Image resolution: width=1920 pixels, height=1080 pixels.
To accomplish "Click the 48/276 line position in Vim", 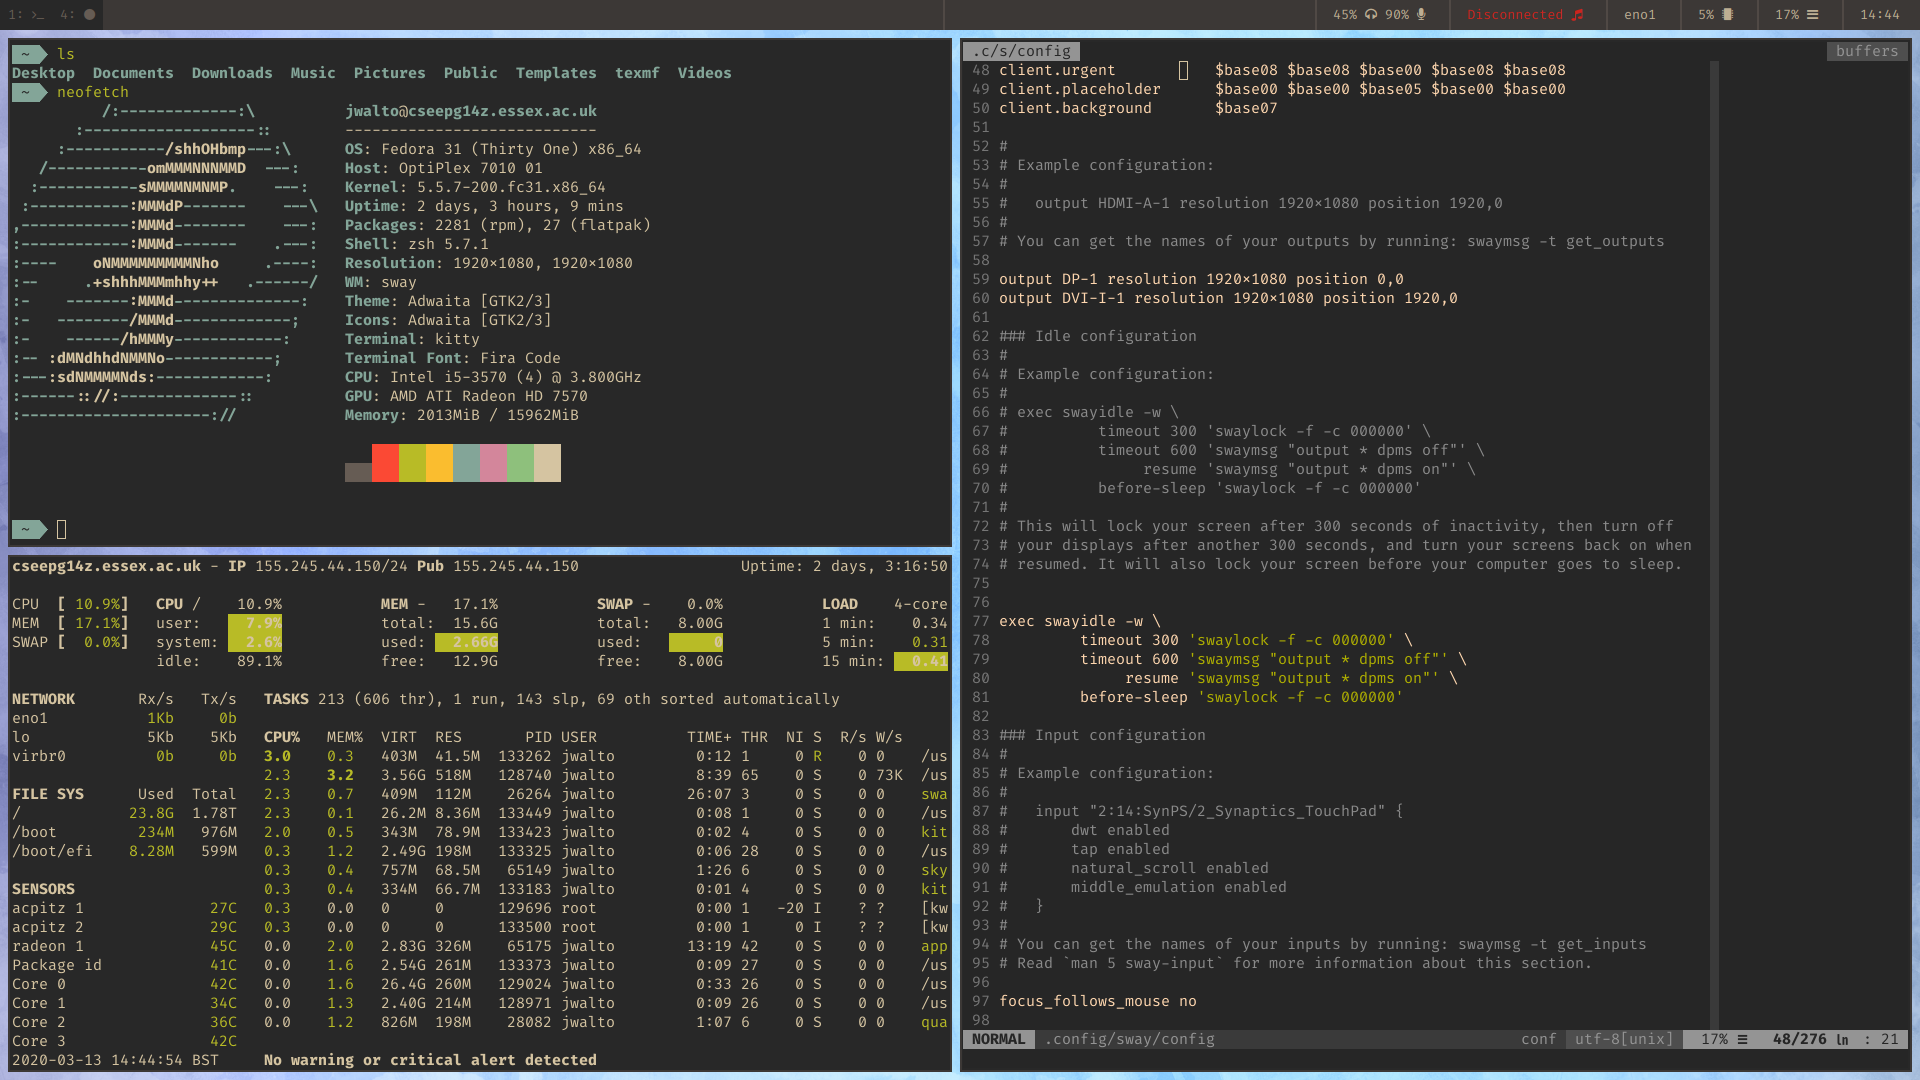I will click(x=1799, y=1040).
